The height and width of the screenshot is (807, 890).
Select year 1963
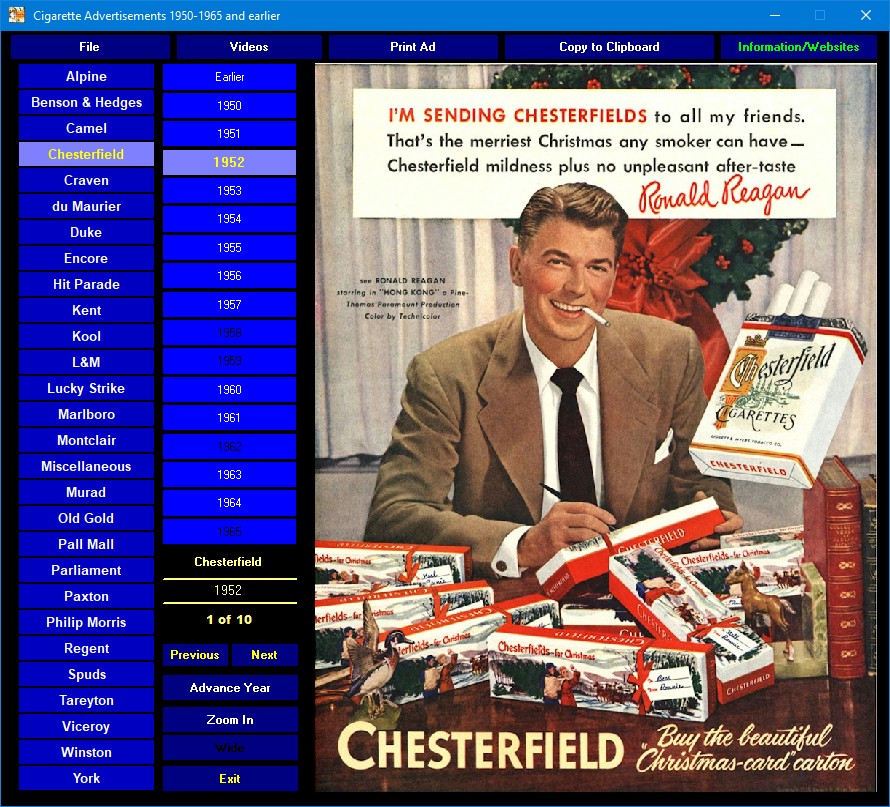pos(229,475)
